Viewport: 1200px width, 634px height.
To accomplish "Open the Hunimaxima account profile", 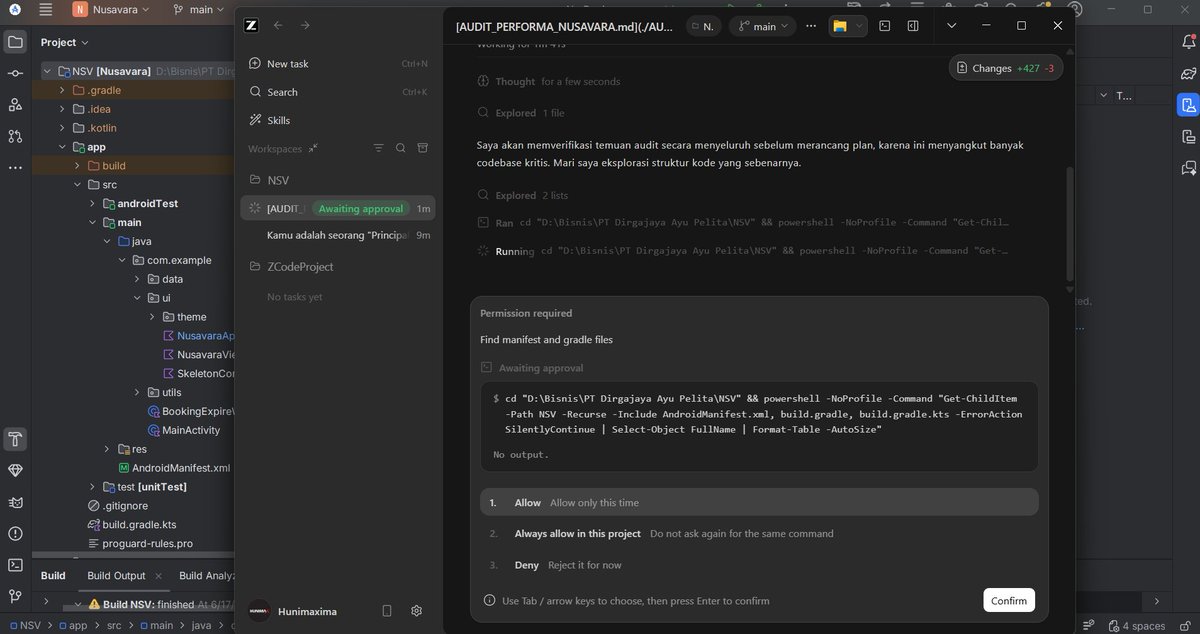I will pos(294,611).
